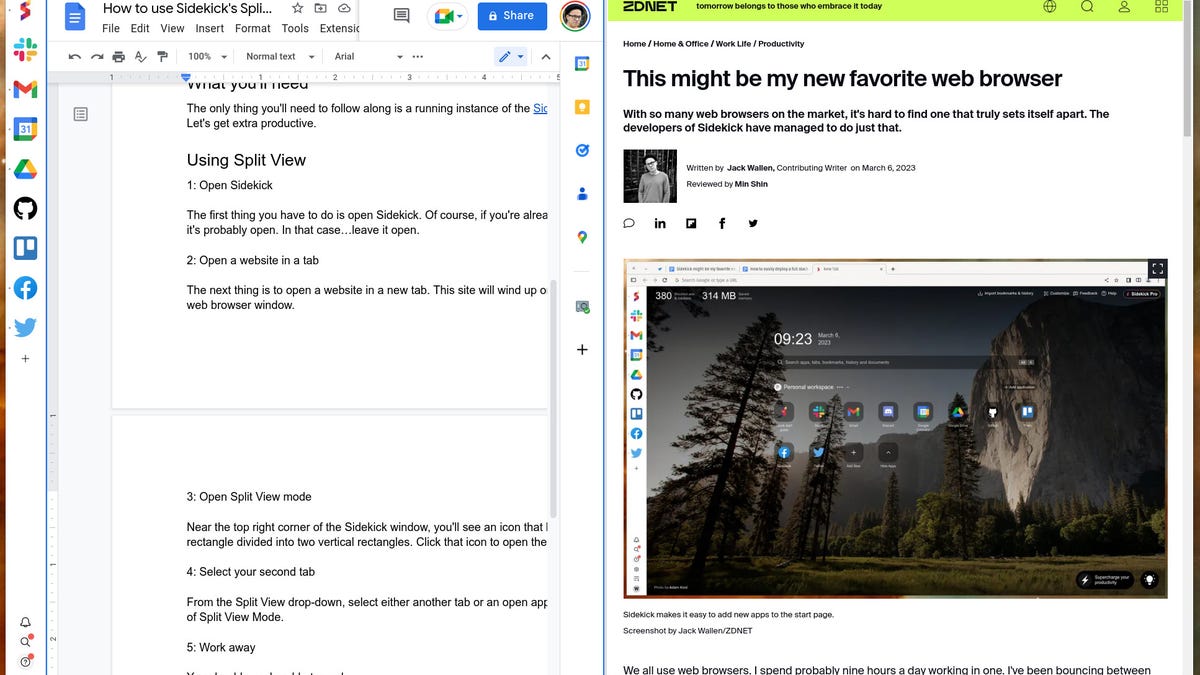This screenshot has width=1200, height=675.
Task: Click the blue Share button
Action: pyautogui.click(x=512, y=16)
